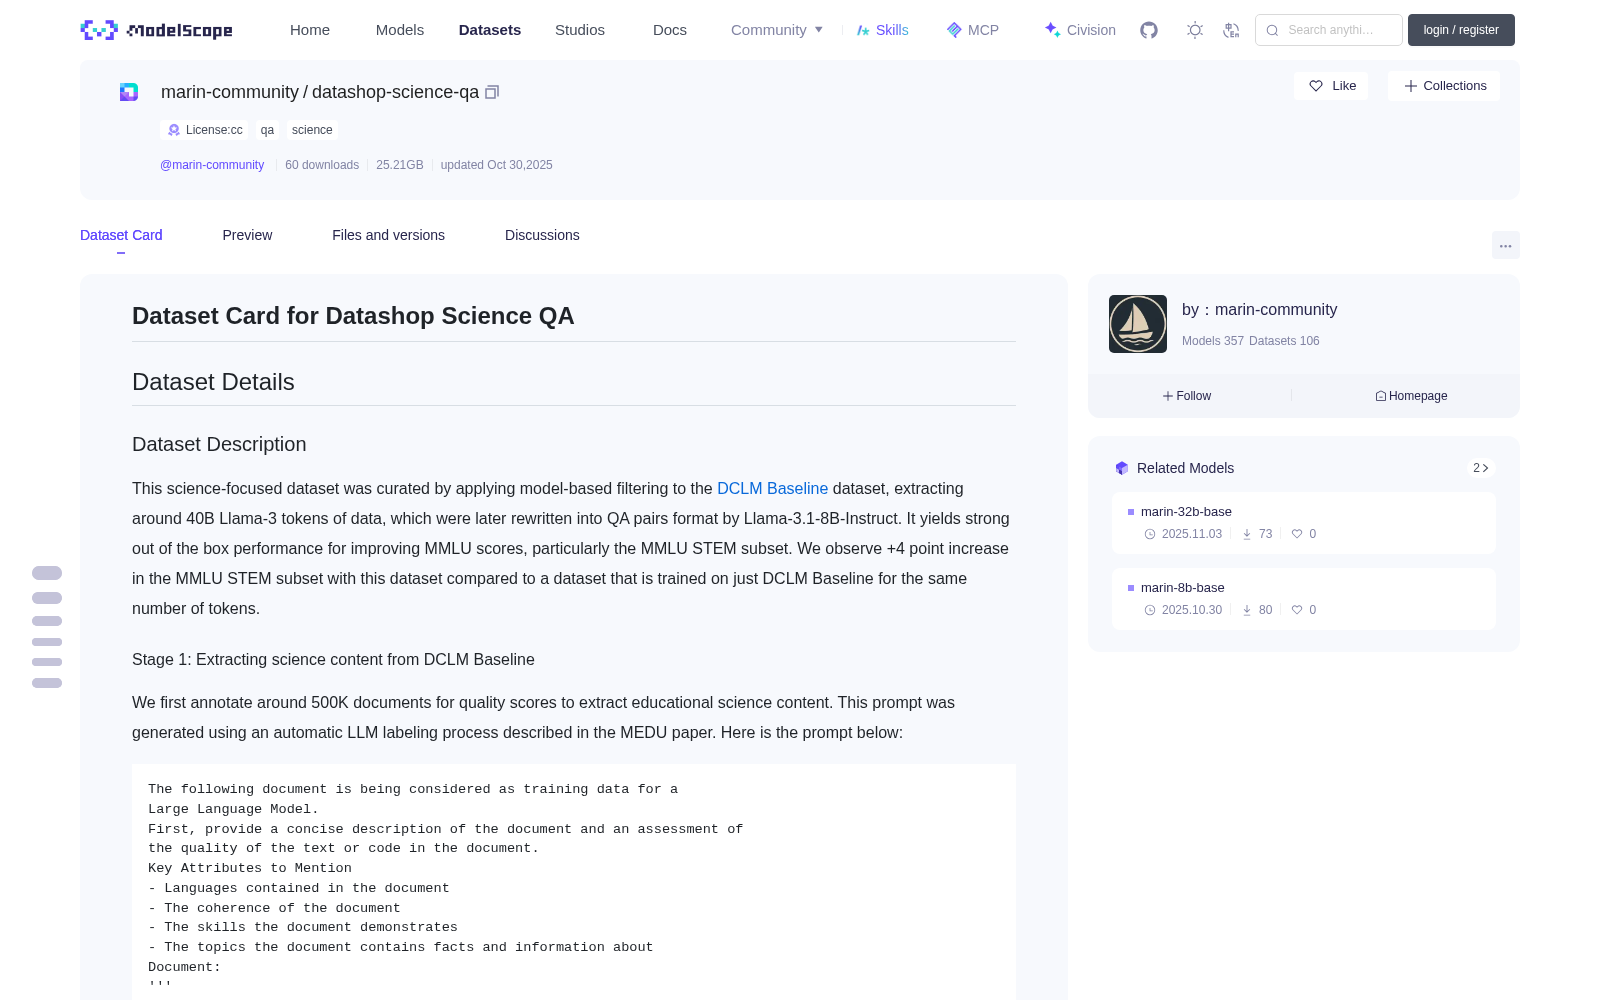The image size is (1600, 1000).
Task: Click the qa tag
Action: (x=267, y=130)
